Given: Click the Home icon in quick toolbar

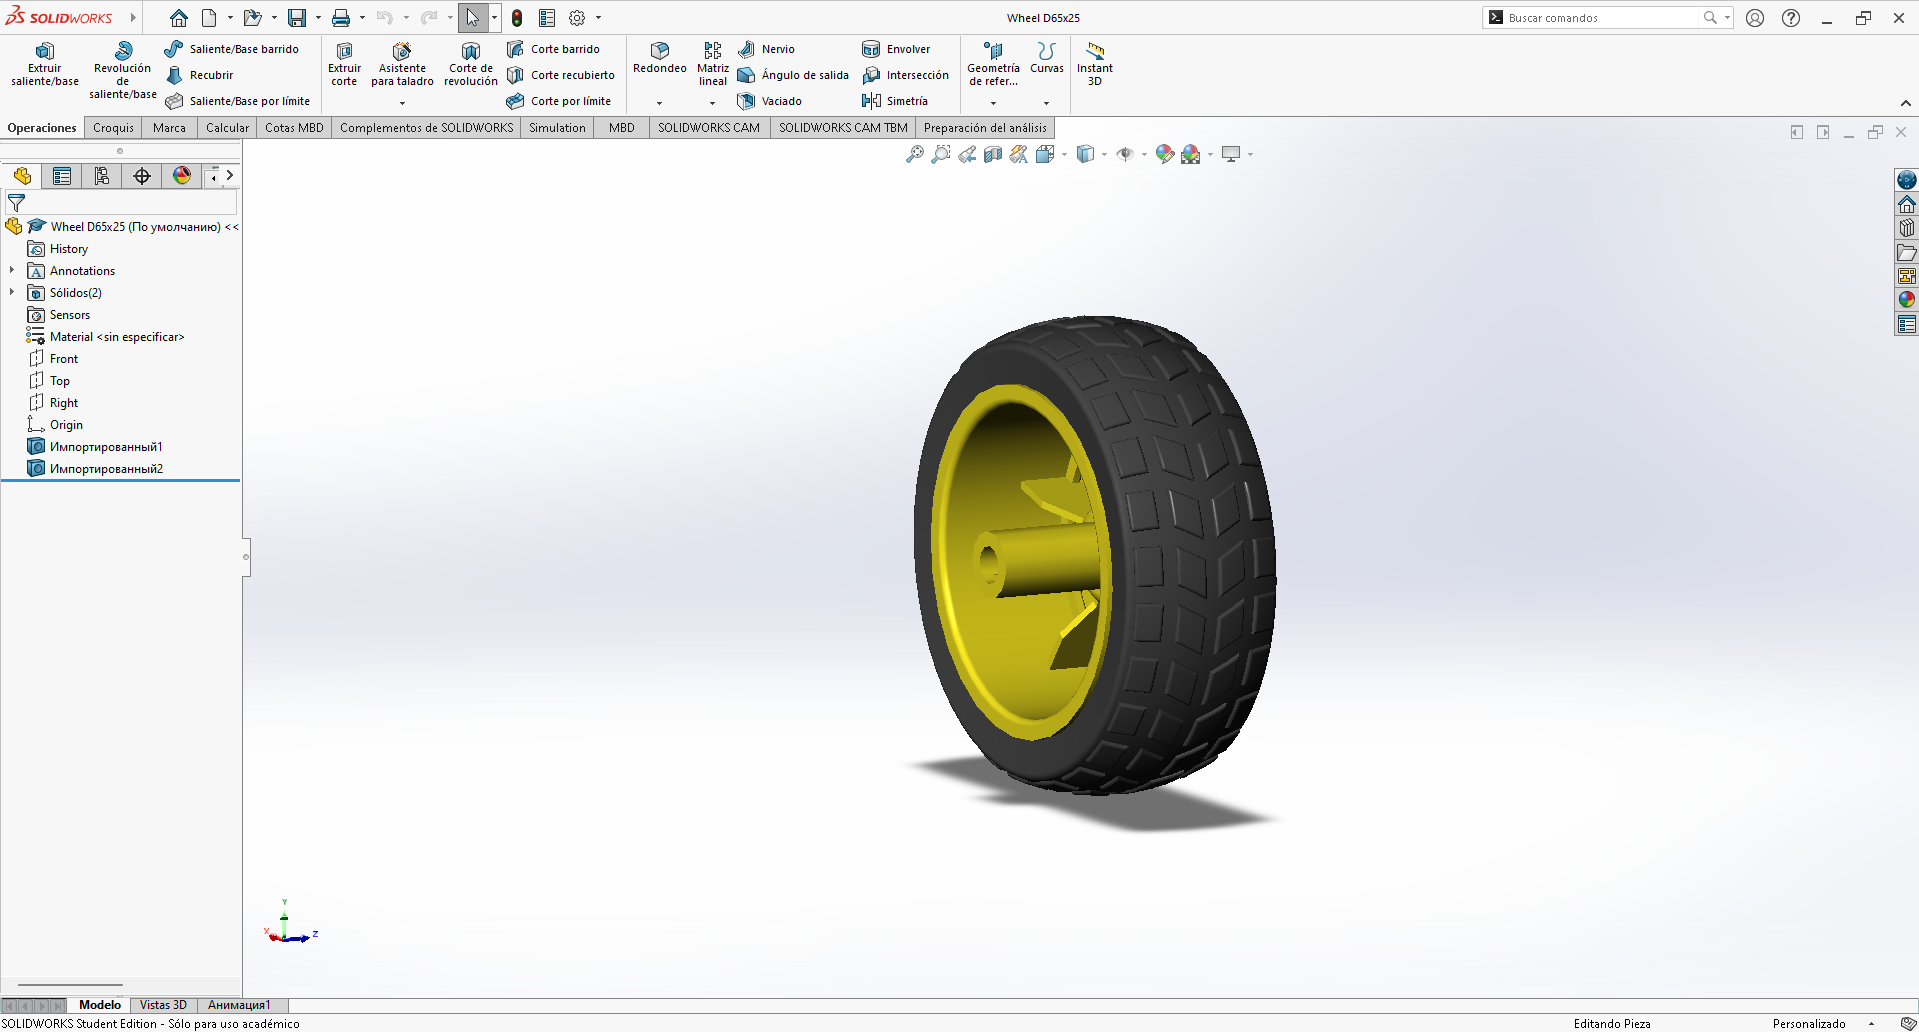Looking at the screenshot, I should 179,18.
